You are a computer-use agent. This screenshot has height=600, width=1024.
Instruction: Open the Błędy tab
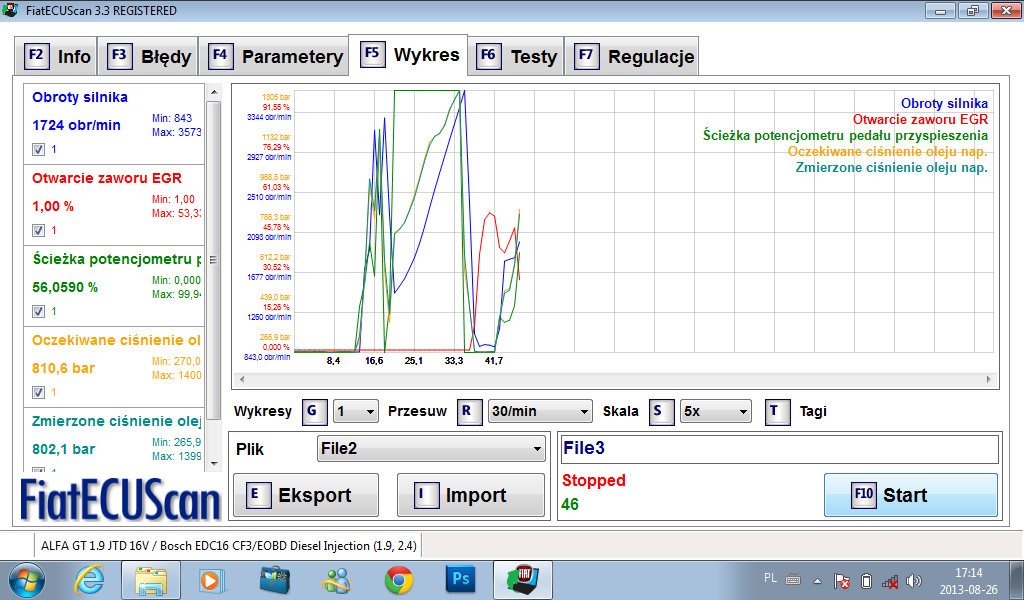(x=150, y=56)
